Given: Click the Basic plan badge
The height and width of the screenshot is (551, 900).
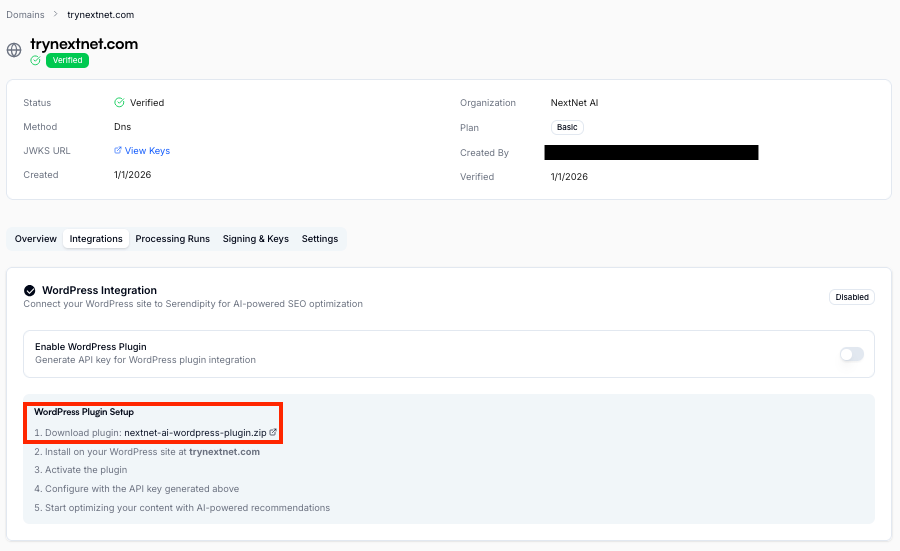Looking at the screenshot, I should (x=567, y=127).
